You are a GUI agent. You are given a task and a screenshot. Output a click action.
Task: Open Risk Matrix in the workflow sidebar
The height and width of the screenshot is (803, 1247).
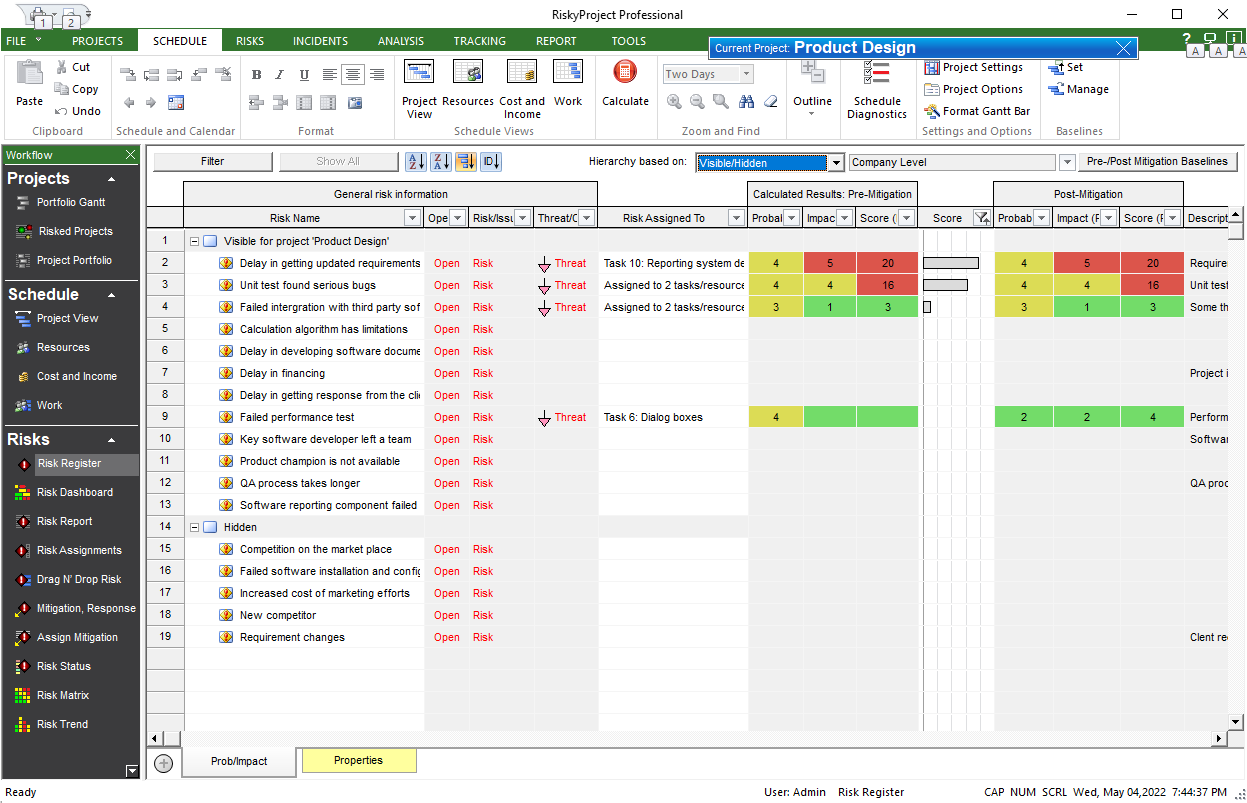[62, 695]
